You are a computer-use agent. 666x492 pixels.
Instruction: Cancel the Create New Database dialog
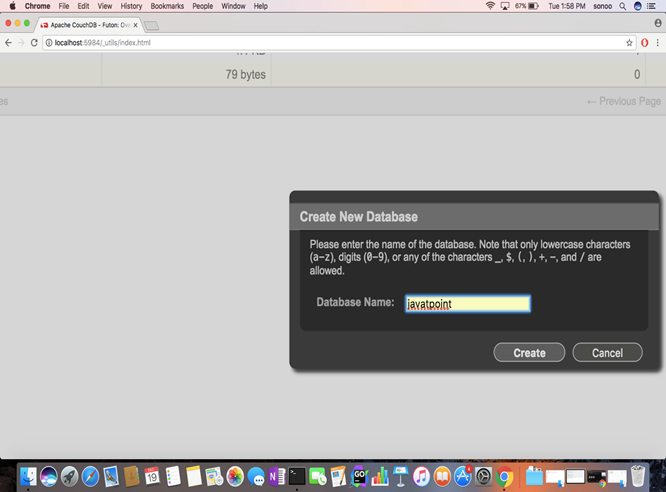point(607,353)
